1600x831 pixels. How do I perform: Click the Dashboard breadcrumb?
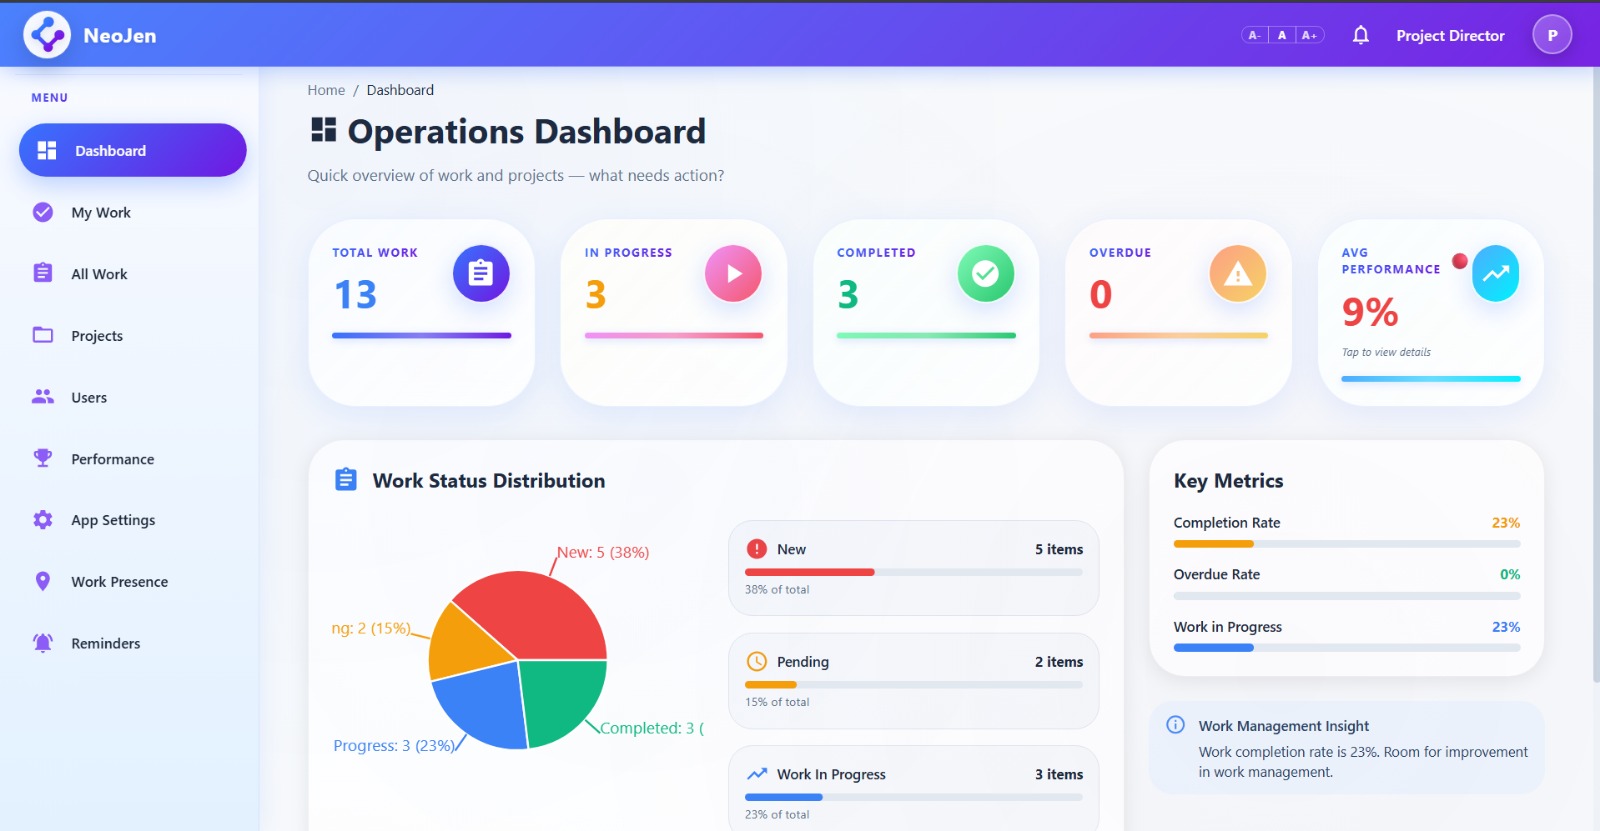point(400,90)
